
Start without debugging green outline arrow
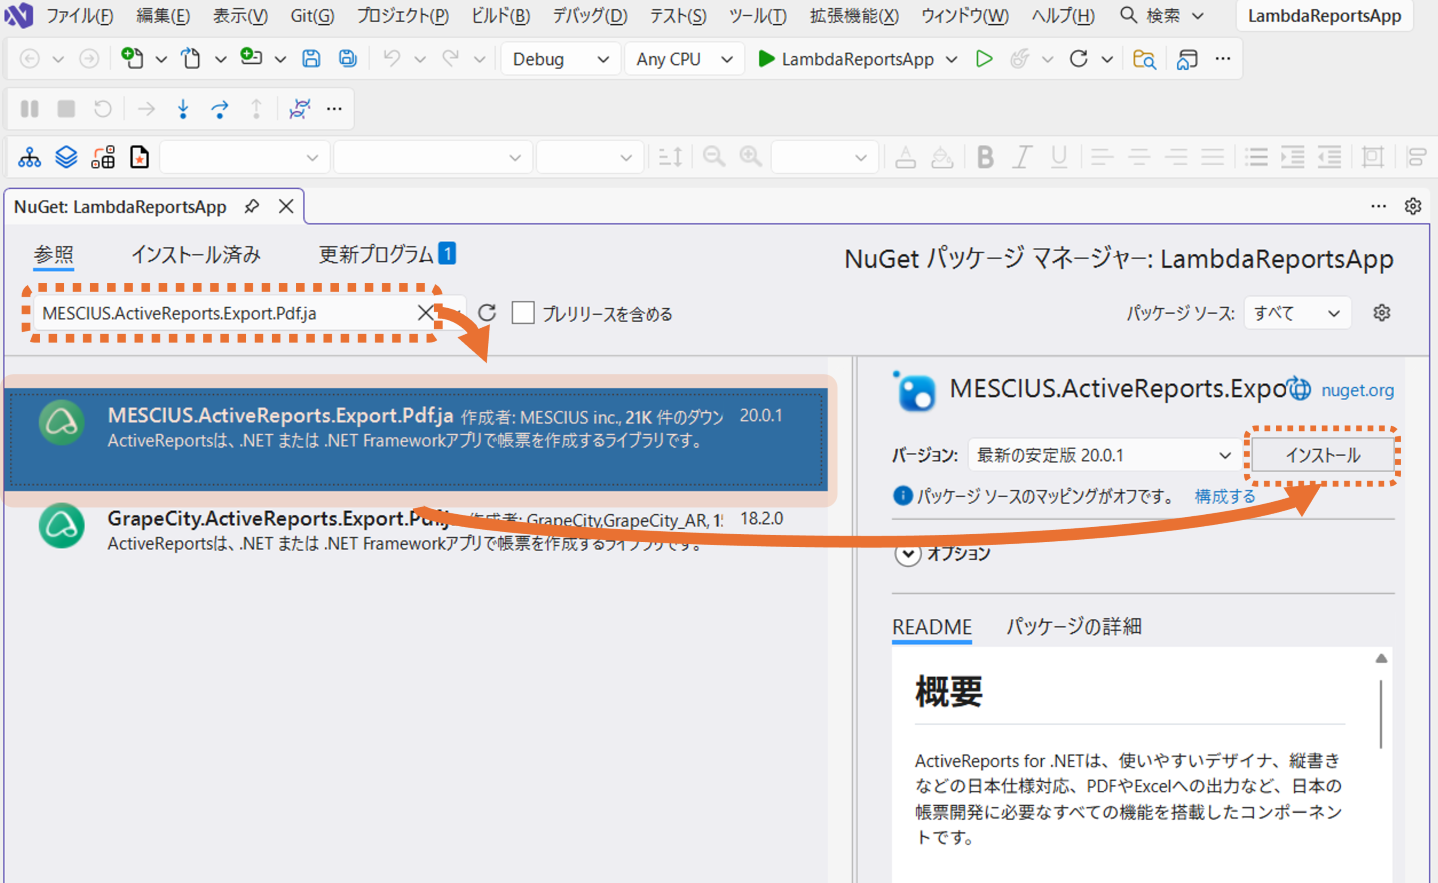pyautogui.click(x=984, y=59)
